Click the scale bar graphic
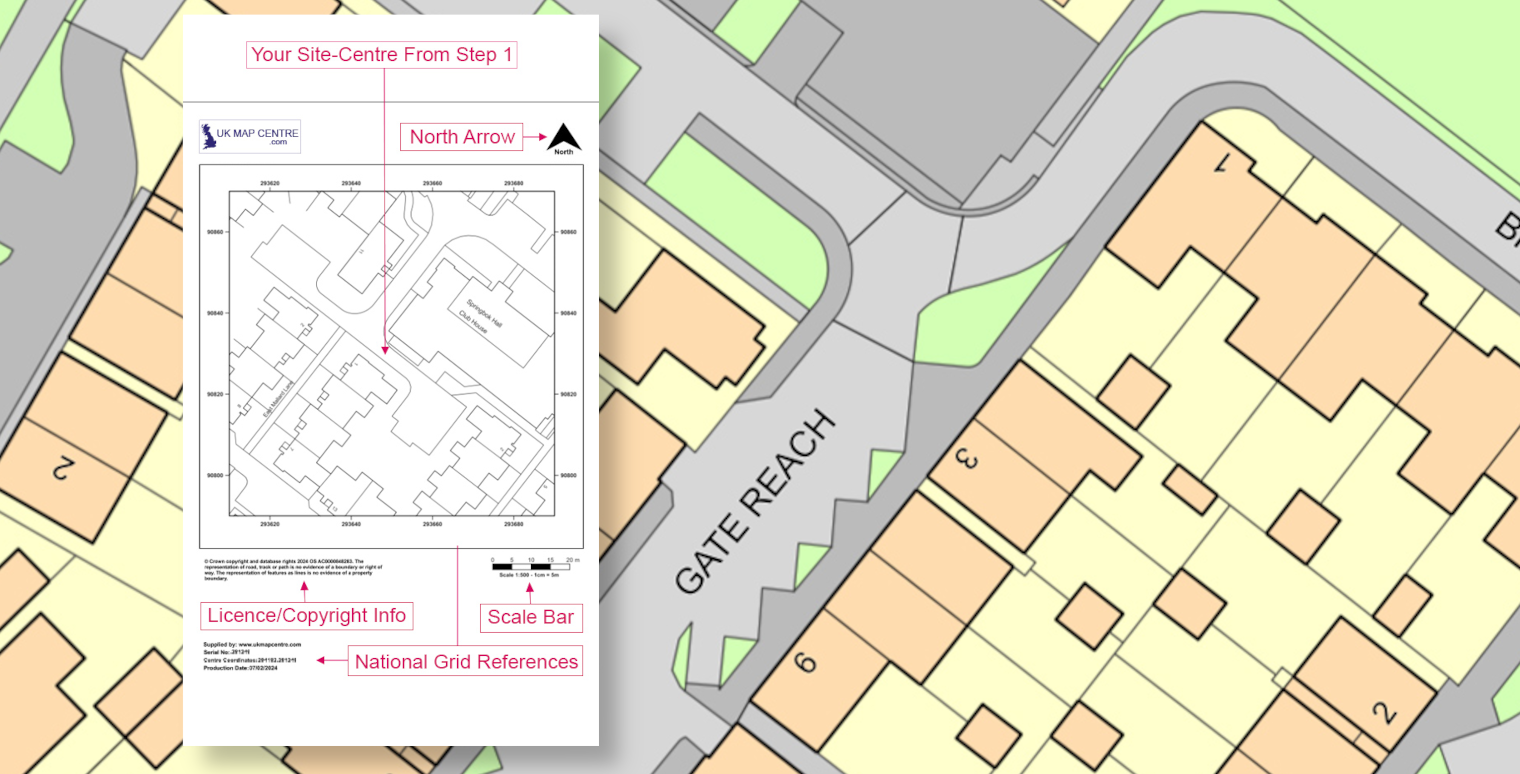The height and width of the screenshot is (774, 1520). pos(531,567)
